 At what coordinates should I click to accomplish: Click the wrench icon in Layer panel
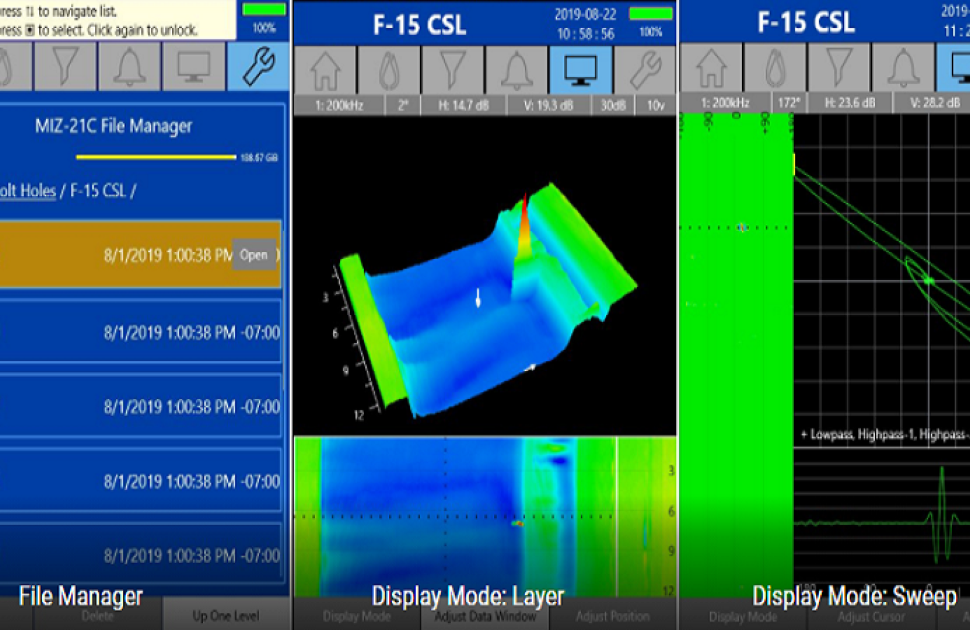tap(644, 70)
